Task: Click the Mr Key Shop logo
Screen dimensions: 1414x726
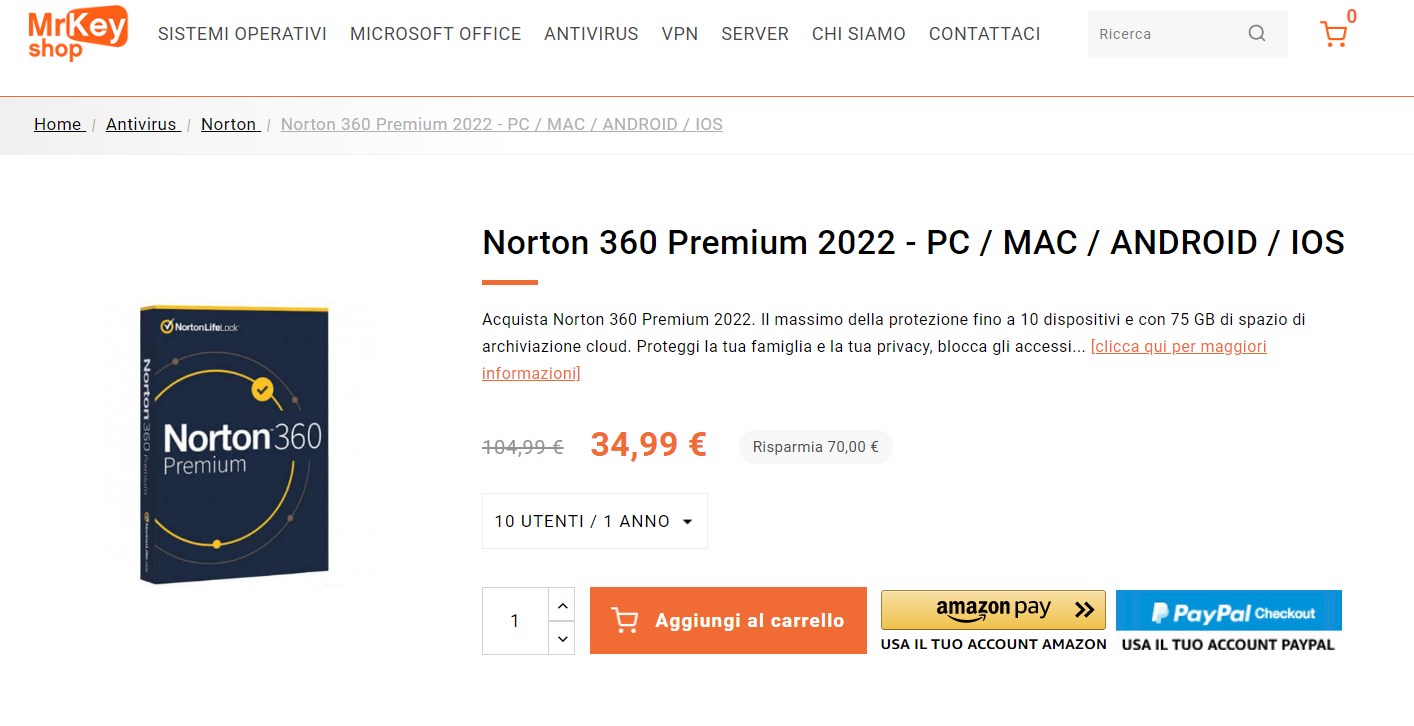Action: 76,31
